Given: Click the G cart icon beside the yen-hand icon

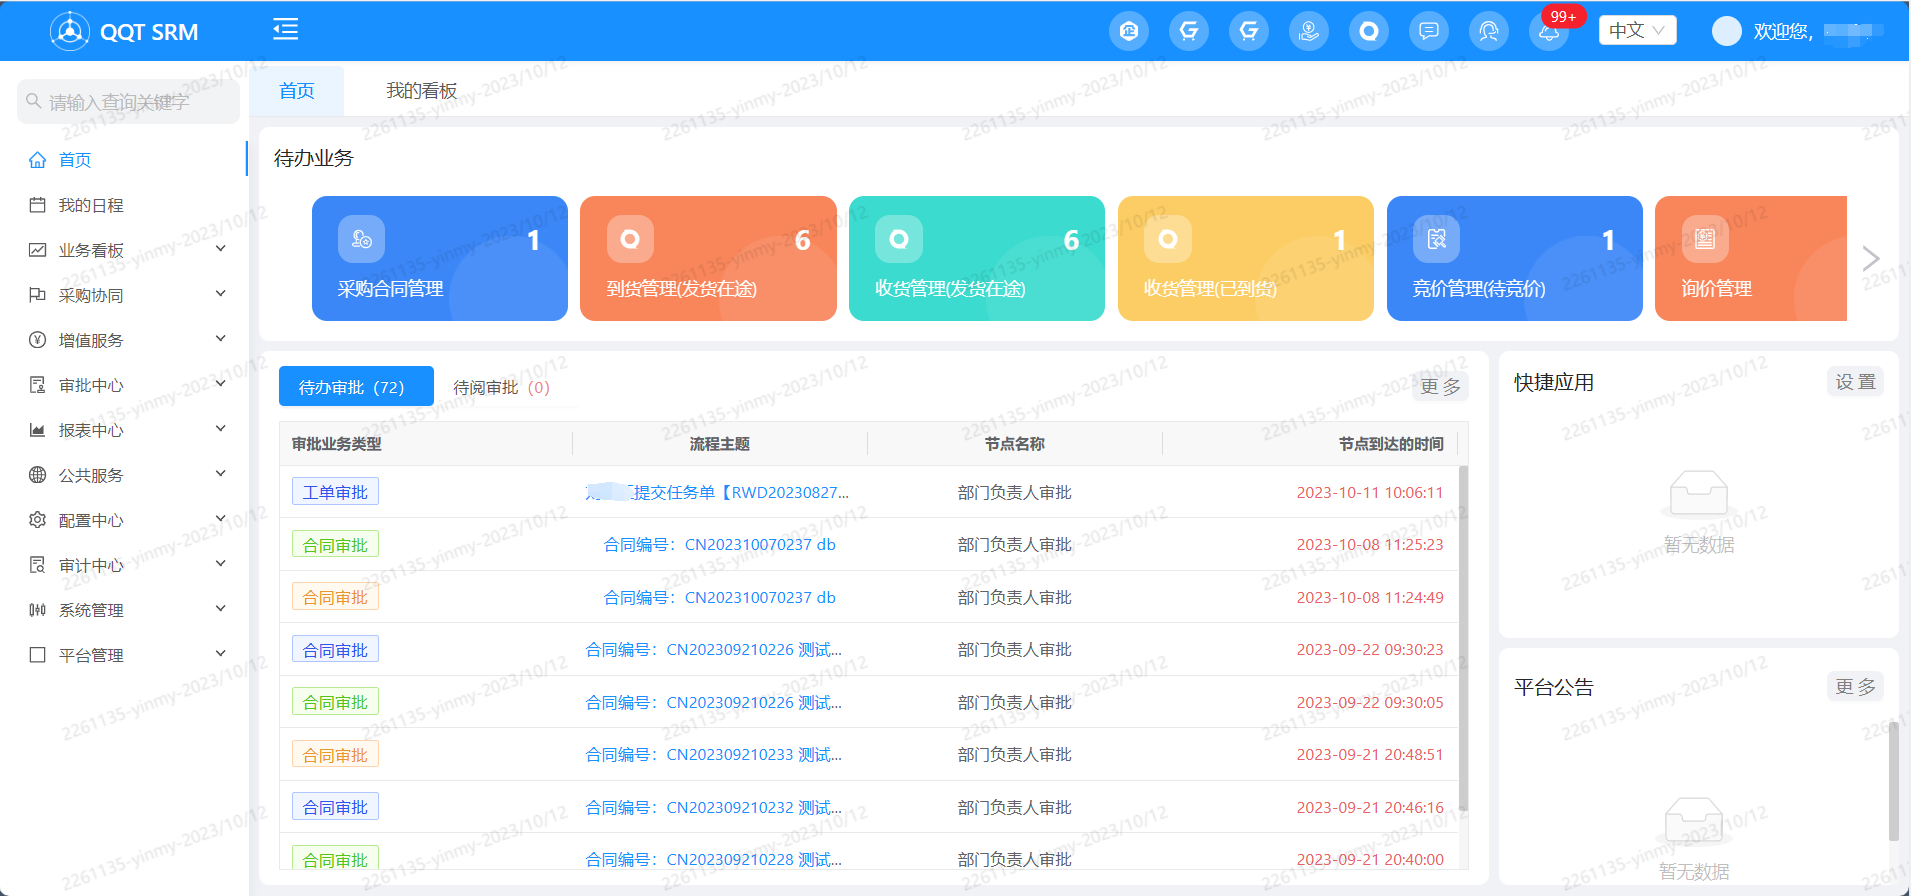Looking at the screenshot, I should [1249, 31].
